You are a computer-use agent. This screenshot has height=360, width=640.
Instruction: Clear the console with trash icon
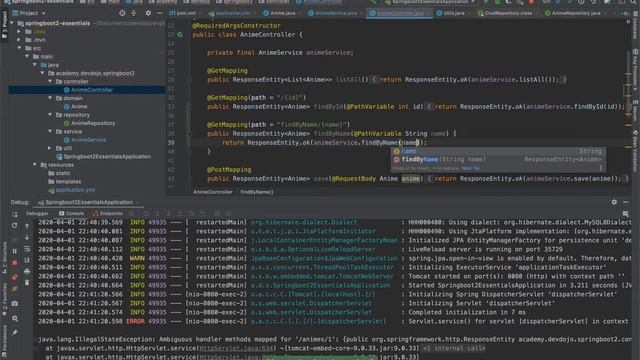click(x=27, y=282)
